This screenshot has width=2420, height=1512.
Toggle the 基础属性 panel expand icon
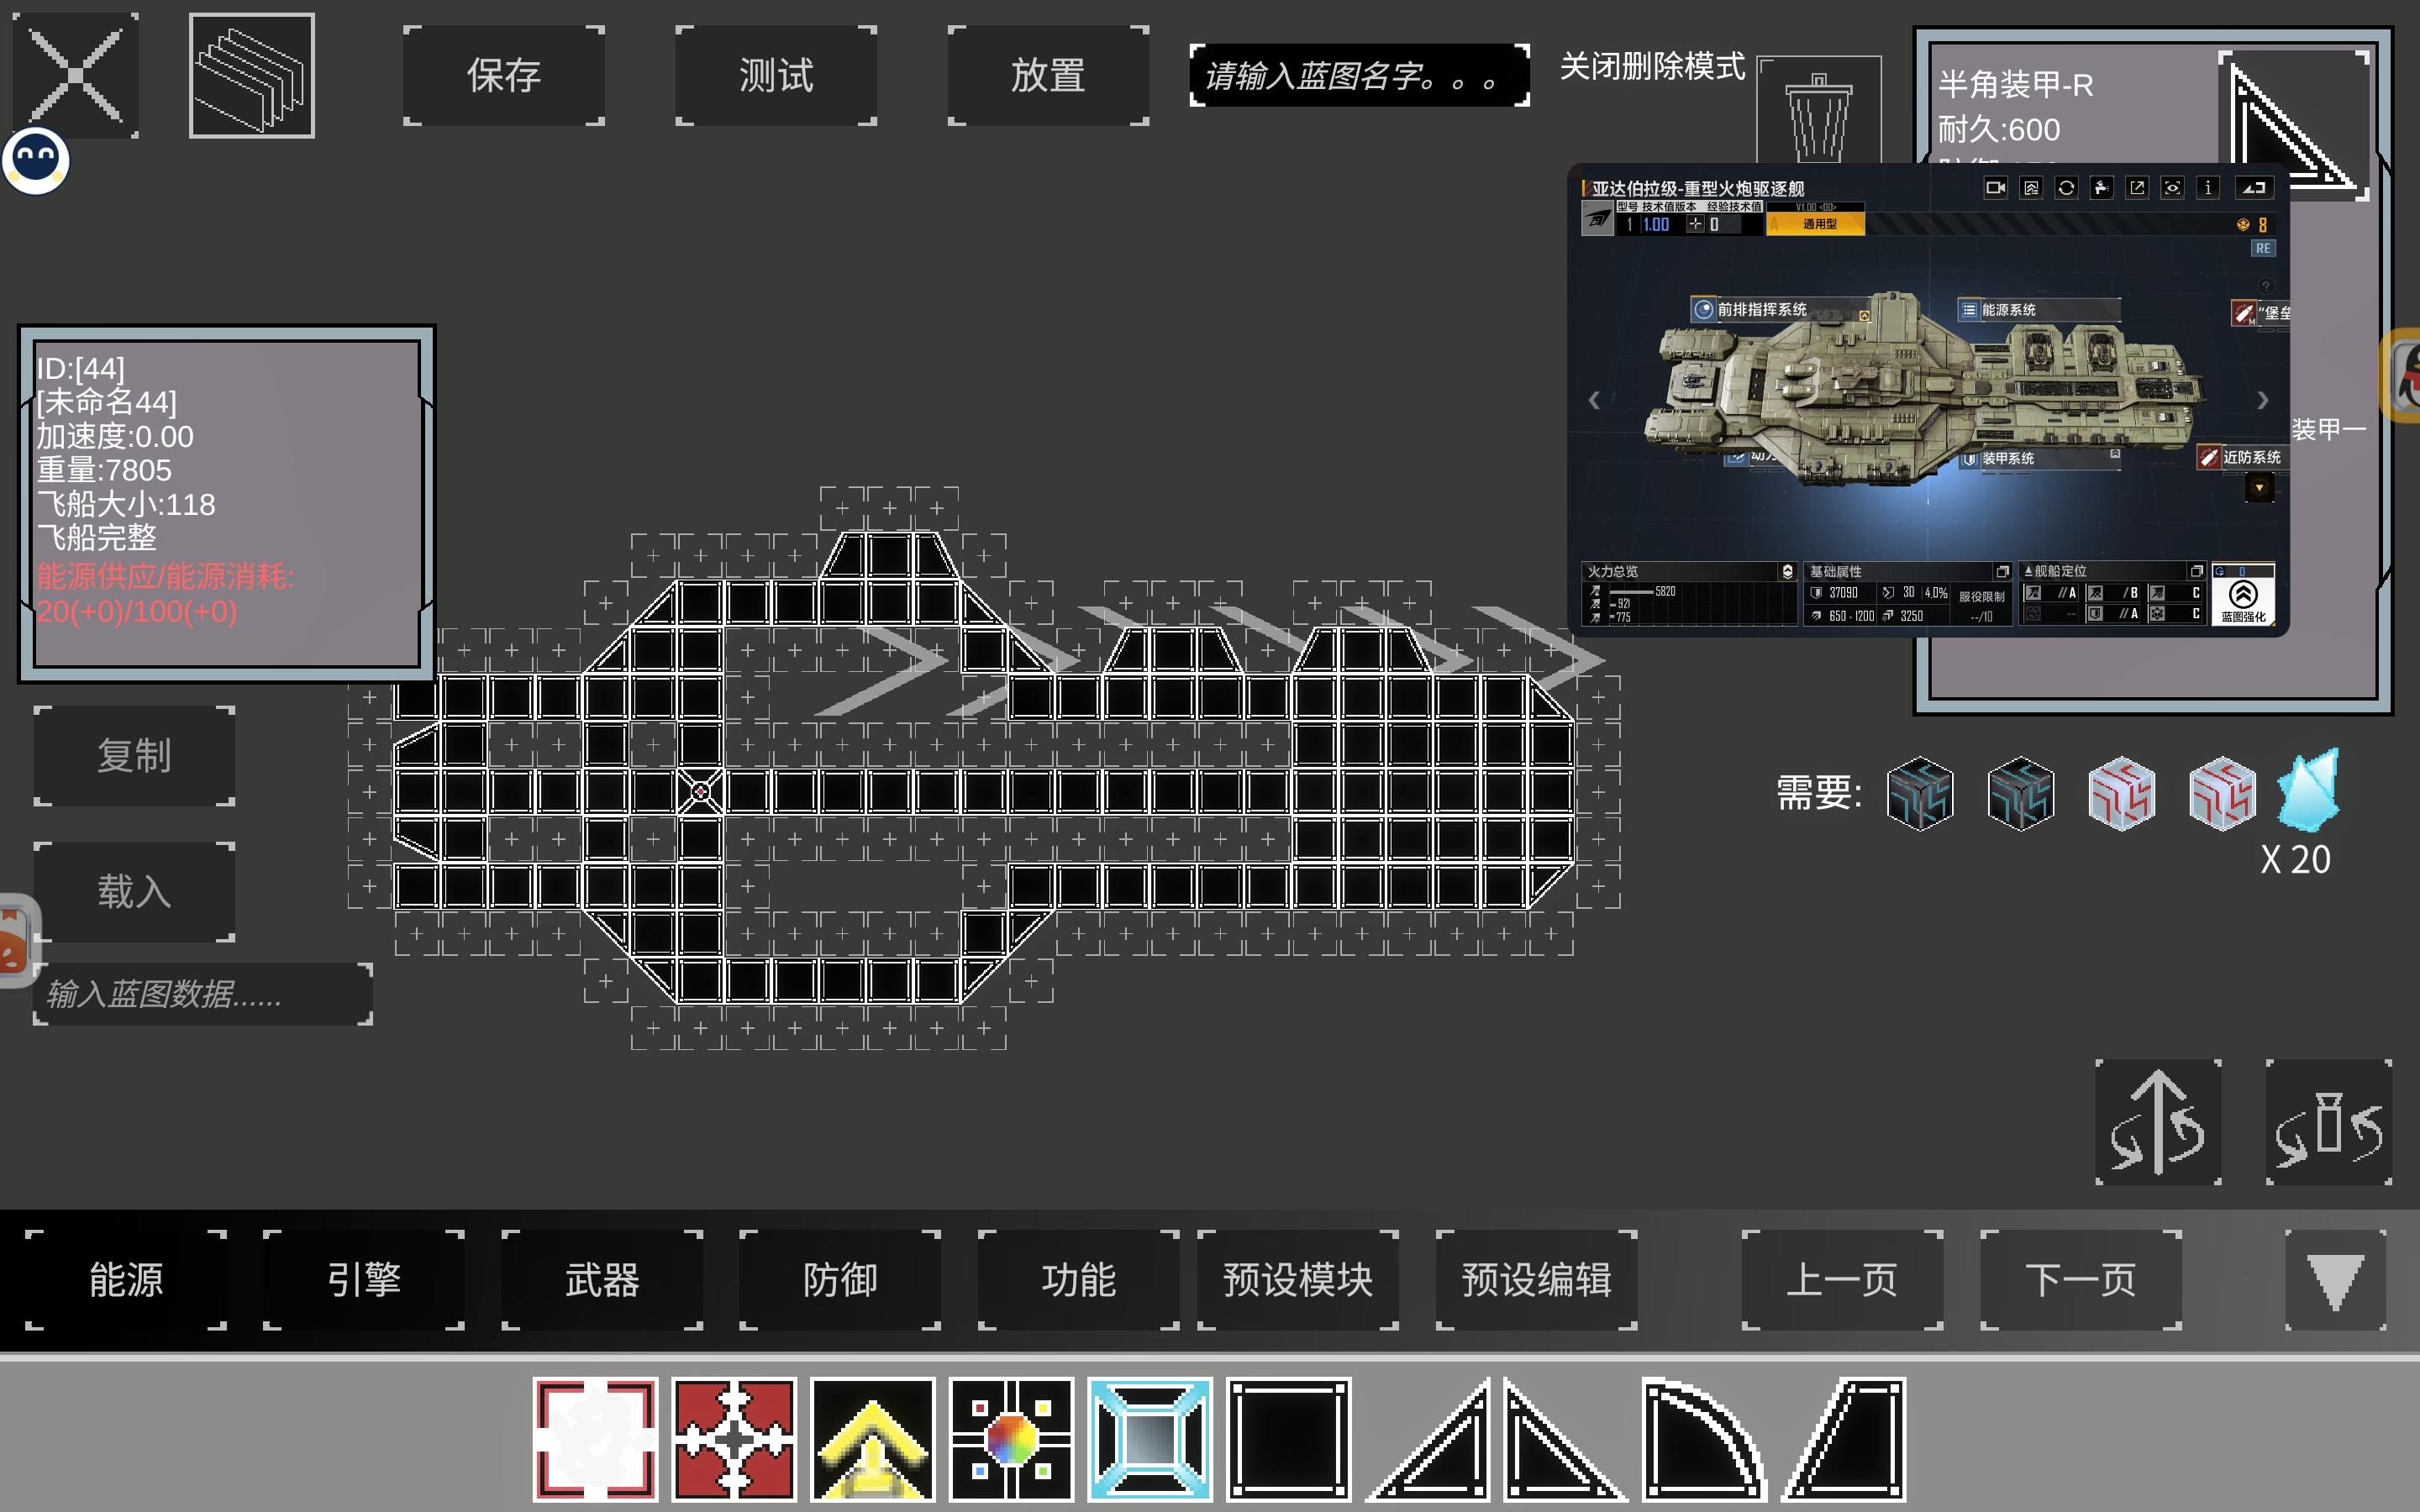click(2002, 571)
